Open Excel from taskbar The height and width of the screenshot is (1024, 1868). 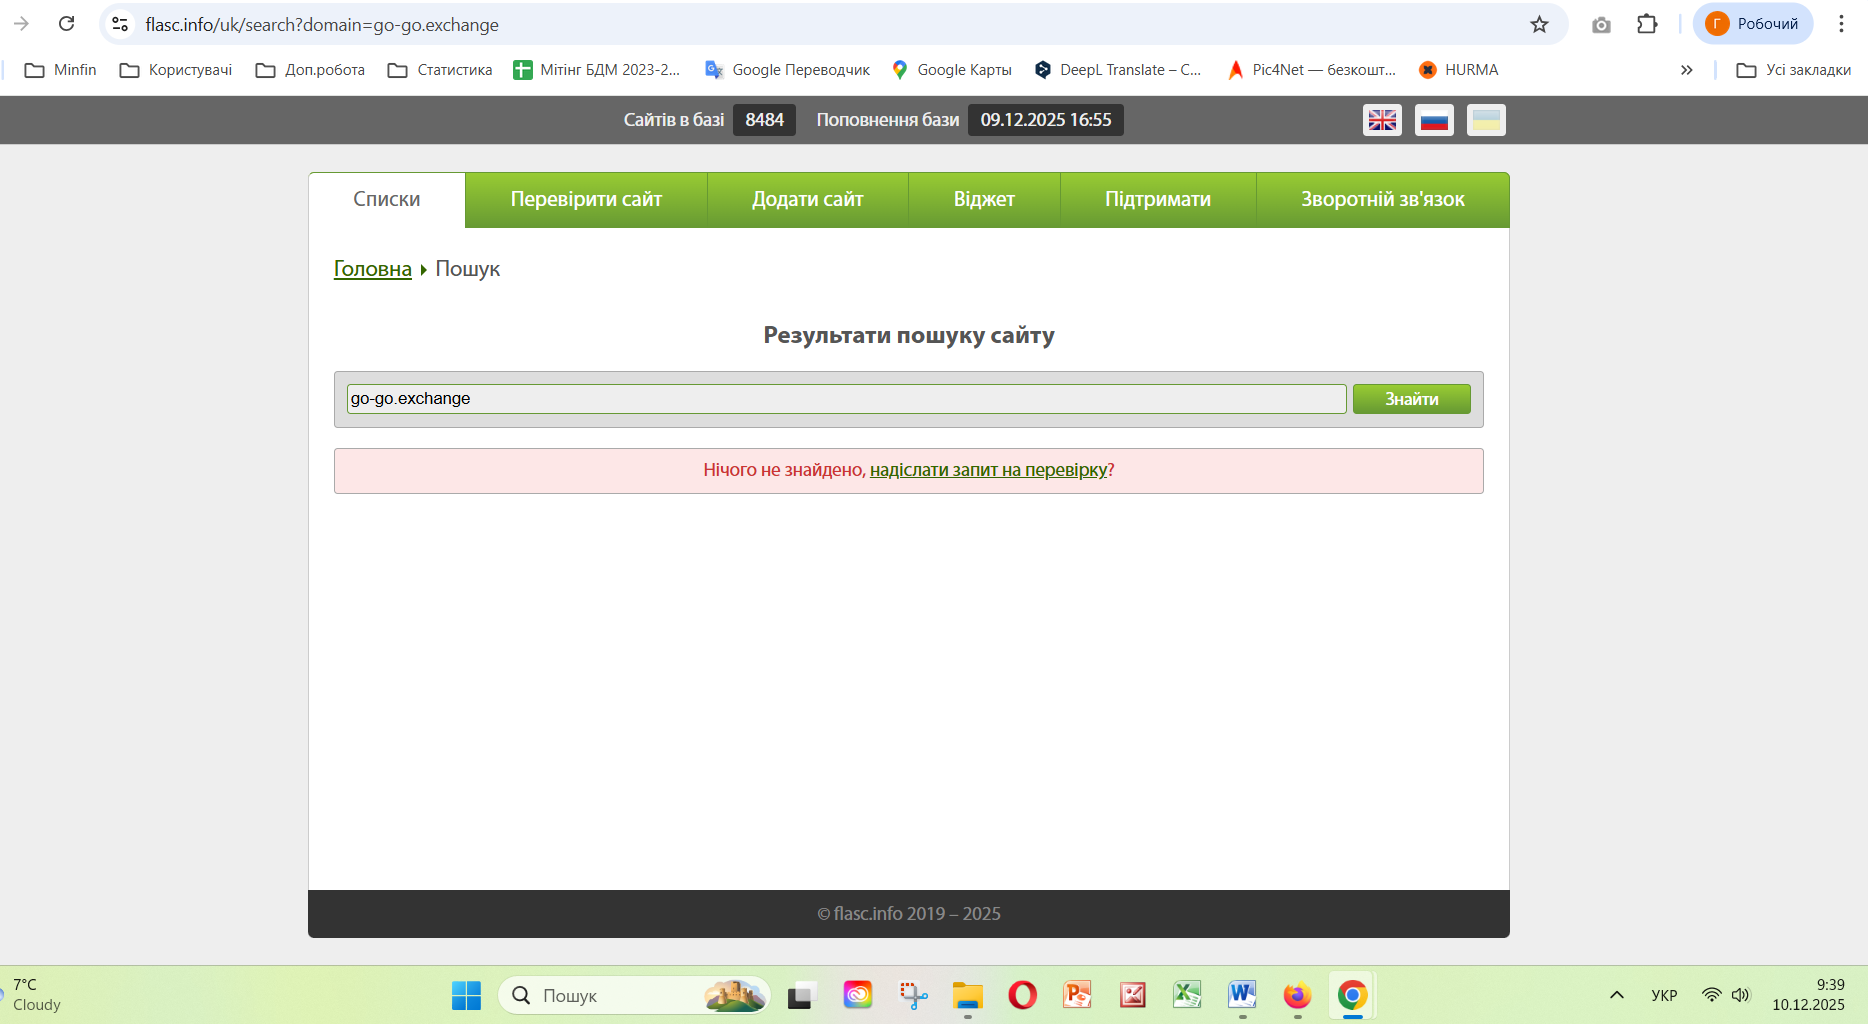point(1187,995)
